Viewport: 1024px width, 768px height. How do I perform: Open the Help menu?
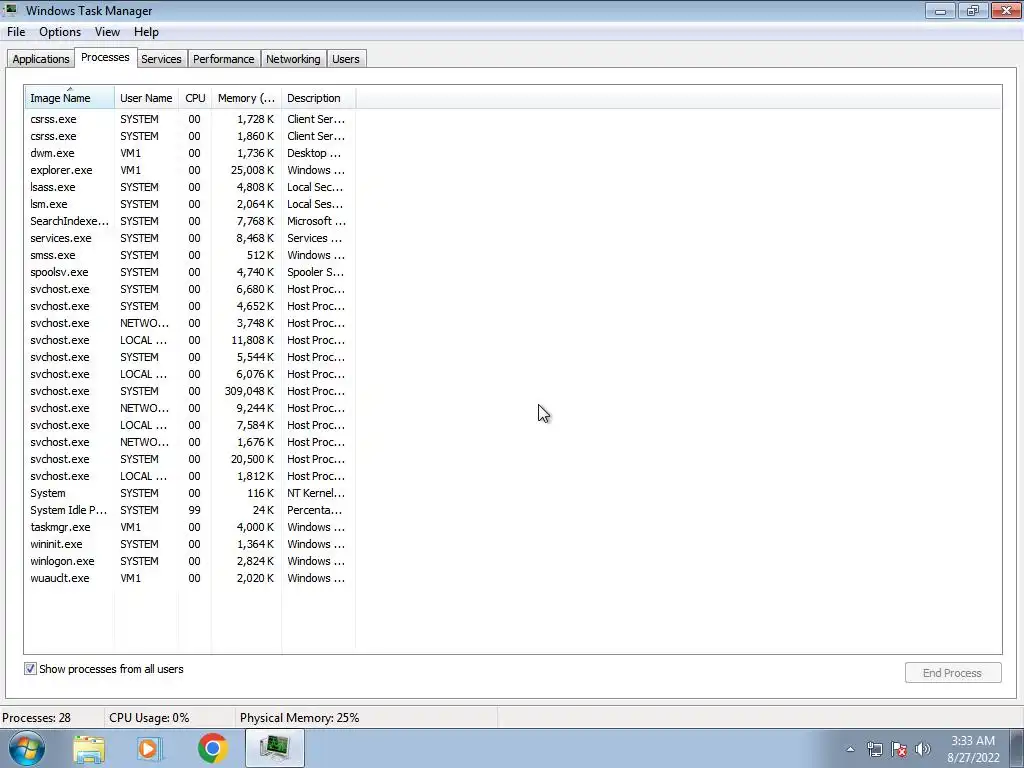coord(146,32)
